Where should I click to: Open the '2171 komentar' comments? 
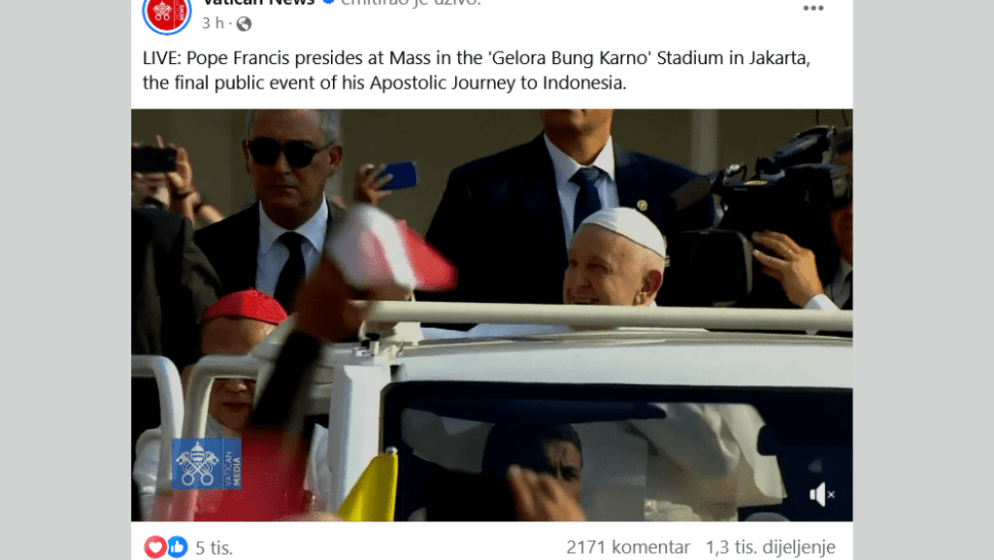tap(628, 547)
